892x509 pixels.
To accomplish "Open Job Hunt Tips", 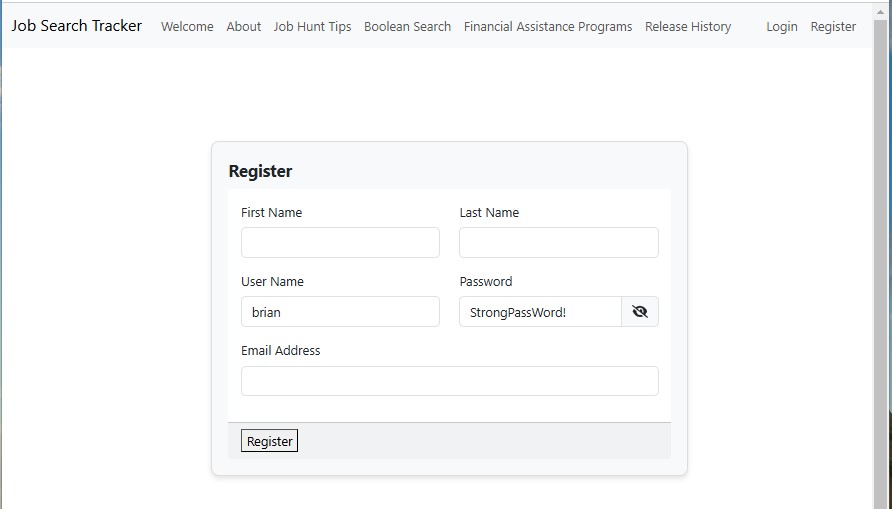I will point(312,27).
